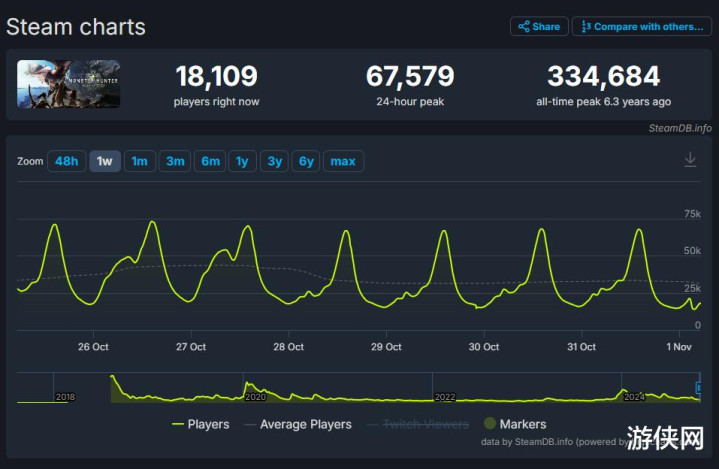
Task: Click the 30 Oct axis label
Action: (x=484, y=347)
